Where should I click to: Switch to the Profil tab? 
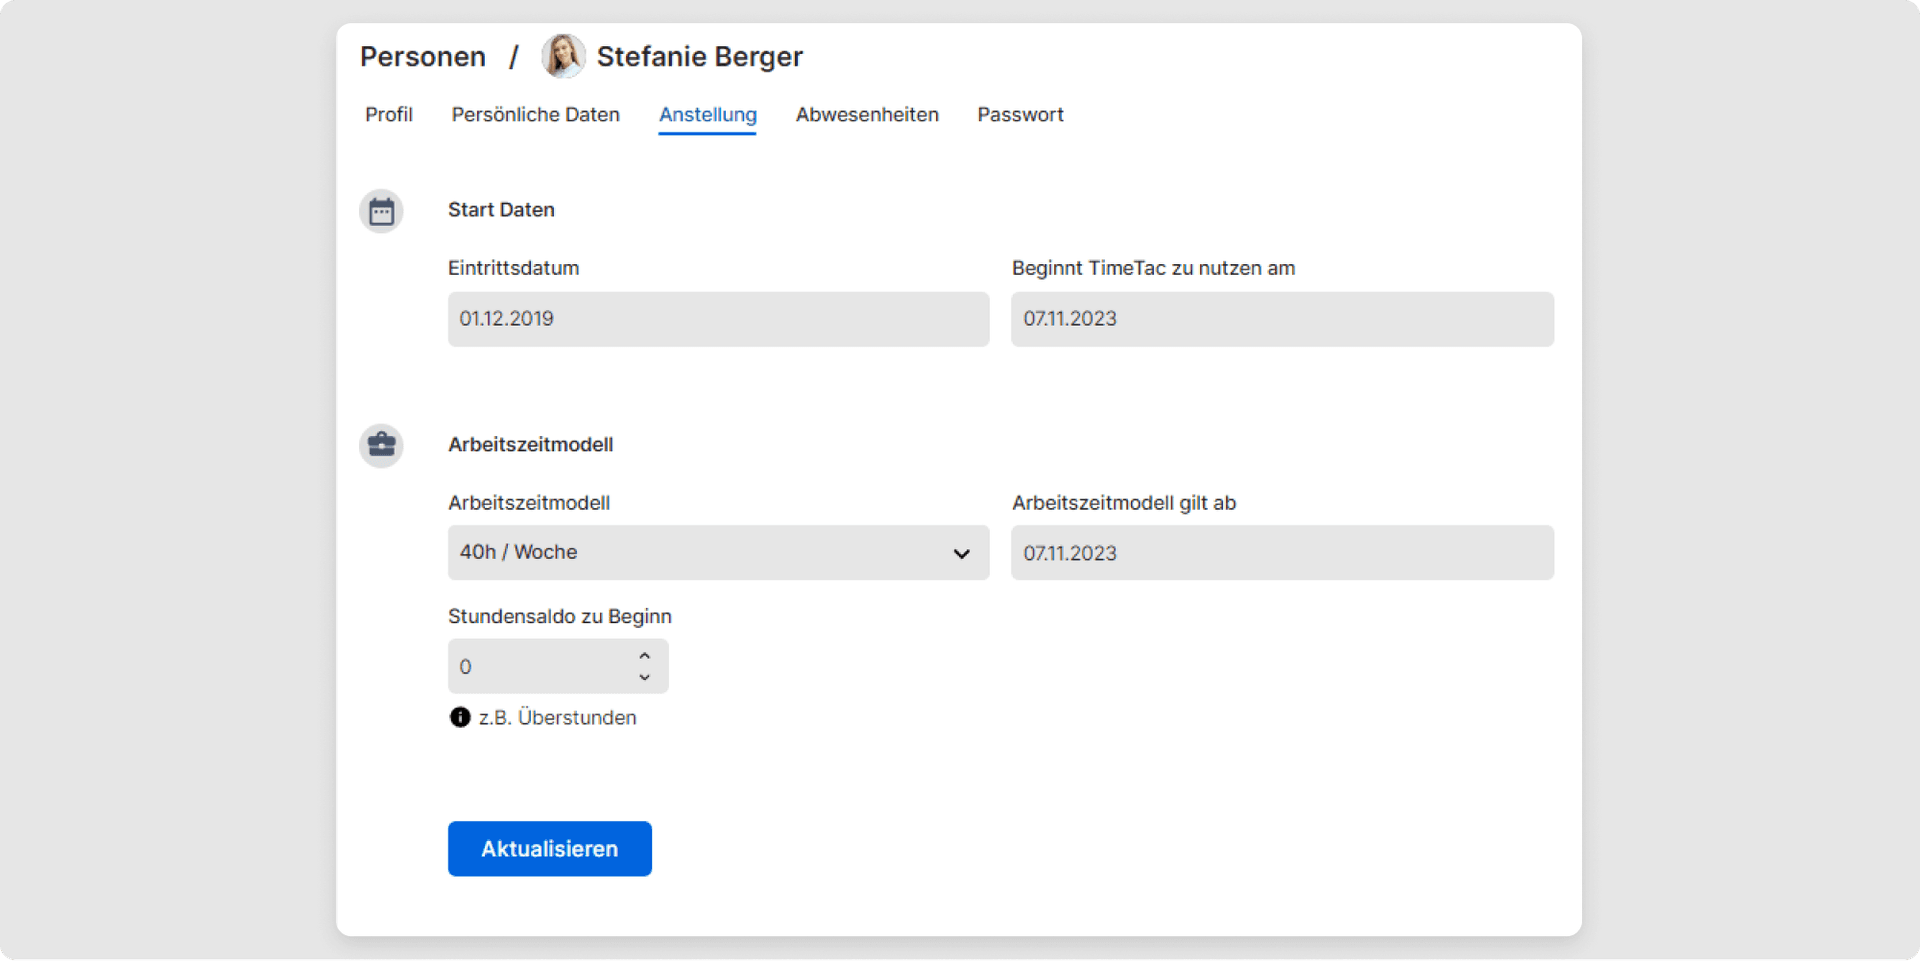point(389,114)
